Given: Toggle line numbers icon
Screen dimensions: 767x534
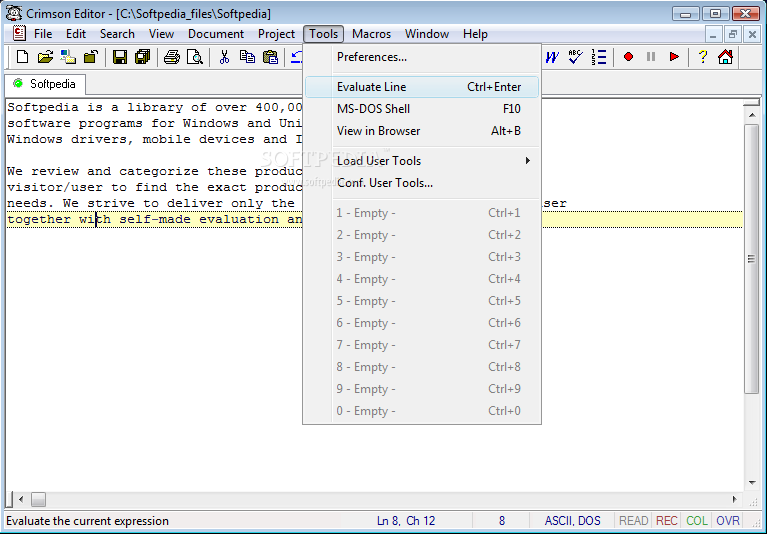Looking at the screenshot, I should tap(598, 57).
